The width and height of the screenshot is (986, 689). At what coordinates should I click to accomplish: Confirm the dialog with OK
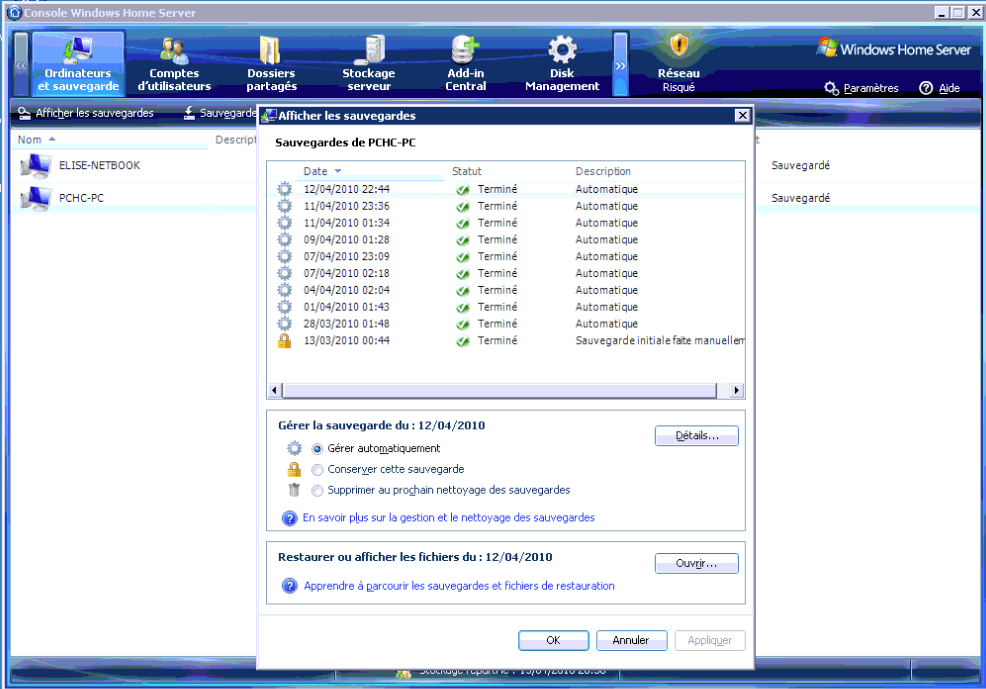[x=553, y=640]
